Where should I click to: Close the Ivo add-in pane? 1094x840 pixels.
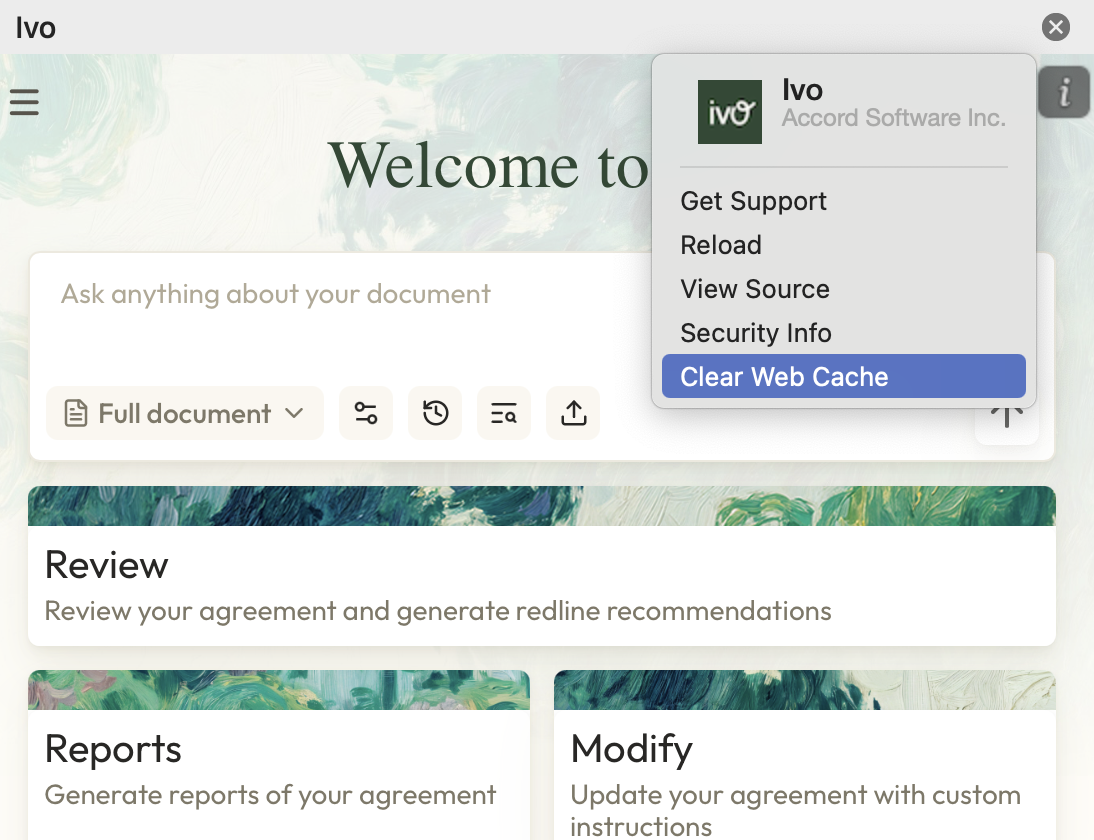click(1056, 27)
